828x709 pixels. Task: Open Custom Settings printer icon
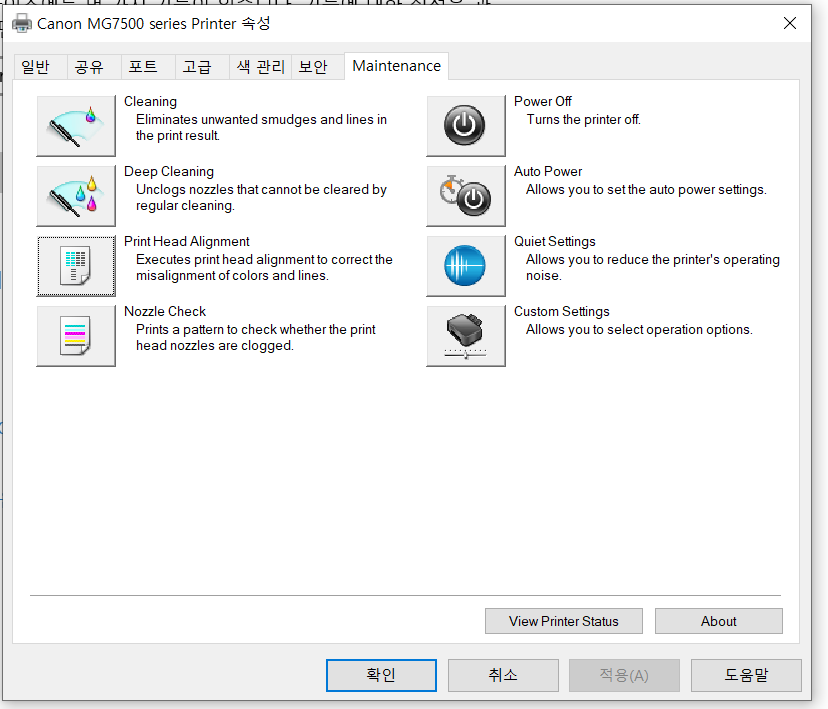tap(466, 336)
